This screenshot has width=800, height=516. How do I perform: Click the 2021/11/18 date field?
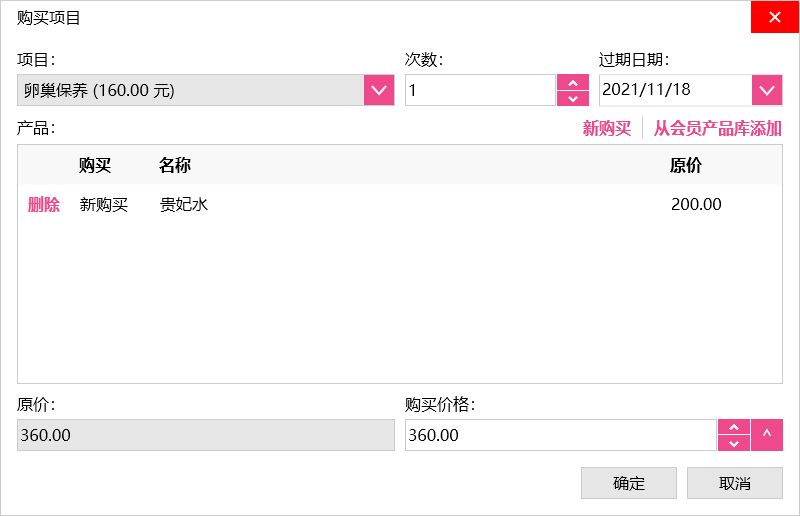point(675,90)
